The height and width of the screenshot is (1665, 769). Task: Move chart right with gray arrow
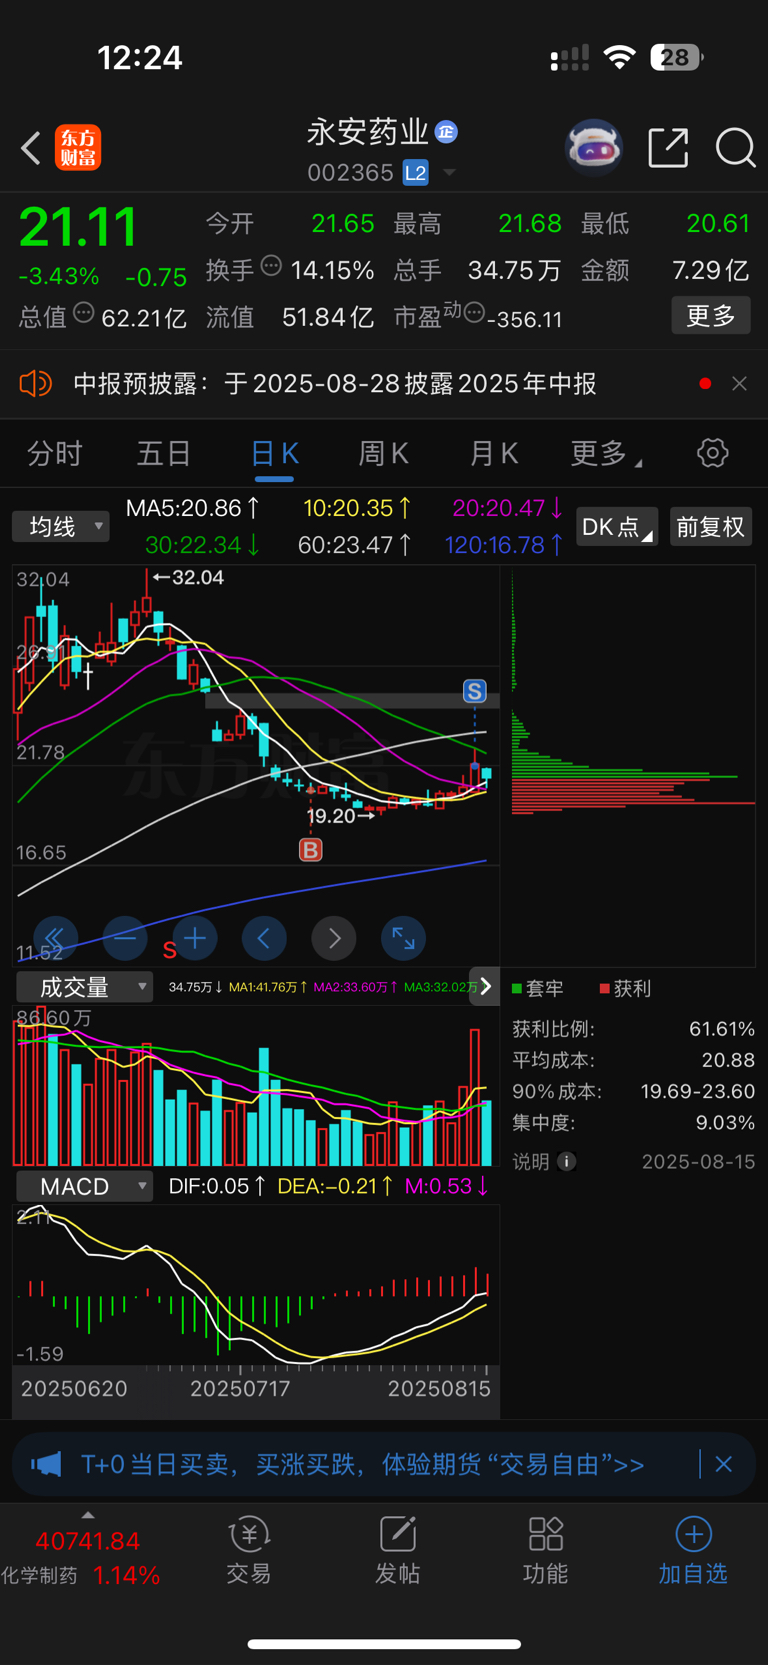pyautogui.click(x=334, y=938)
